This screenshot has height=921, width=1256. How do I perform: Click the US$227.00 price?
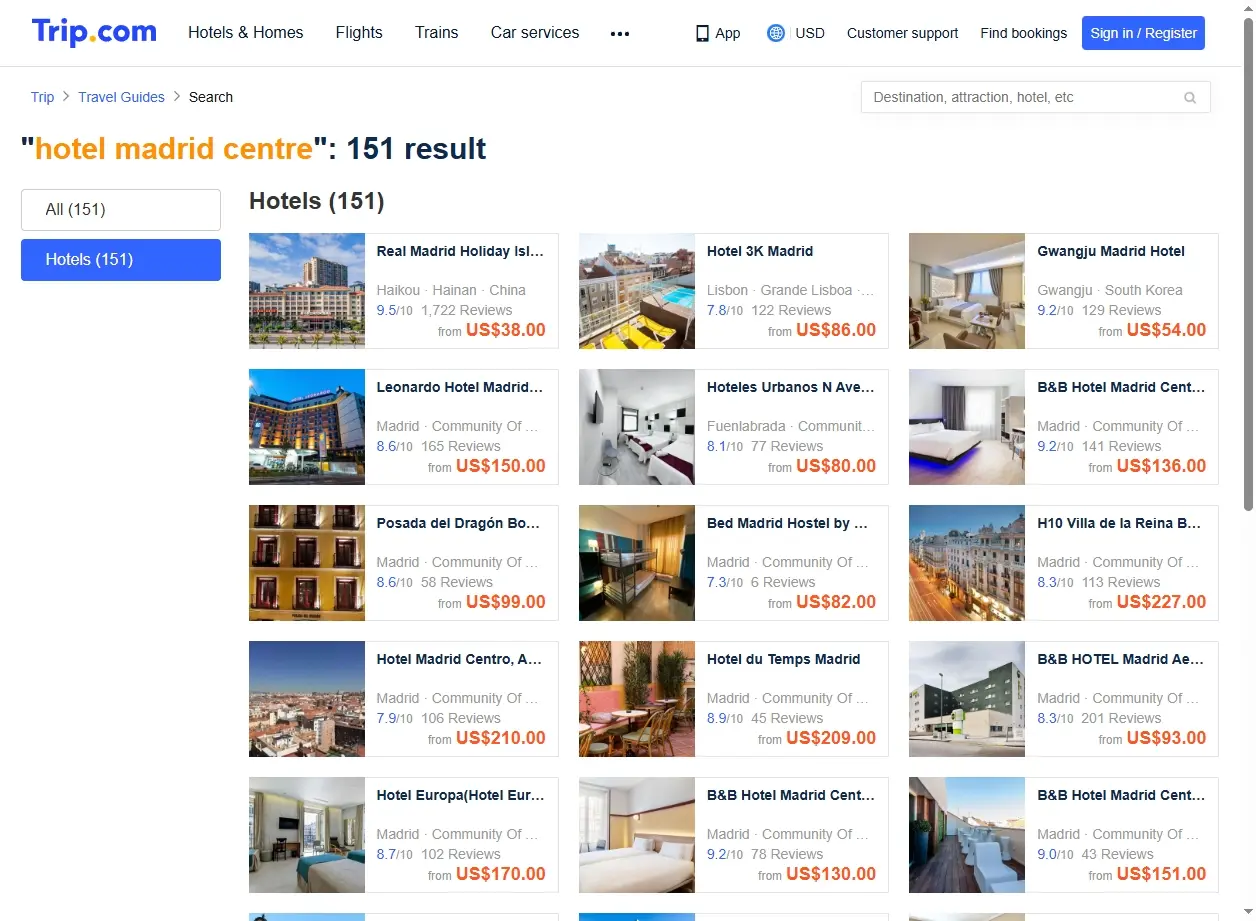pos(1161,602)
